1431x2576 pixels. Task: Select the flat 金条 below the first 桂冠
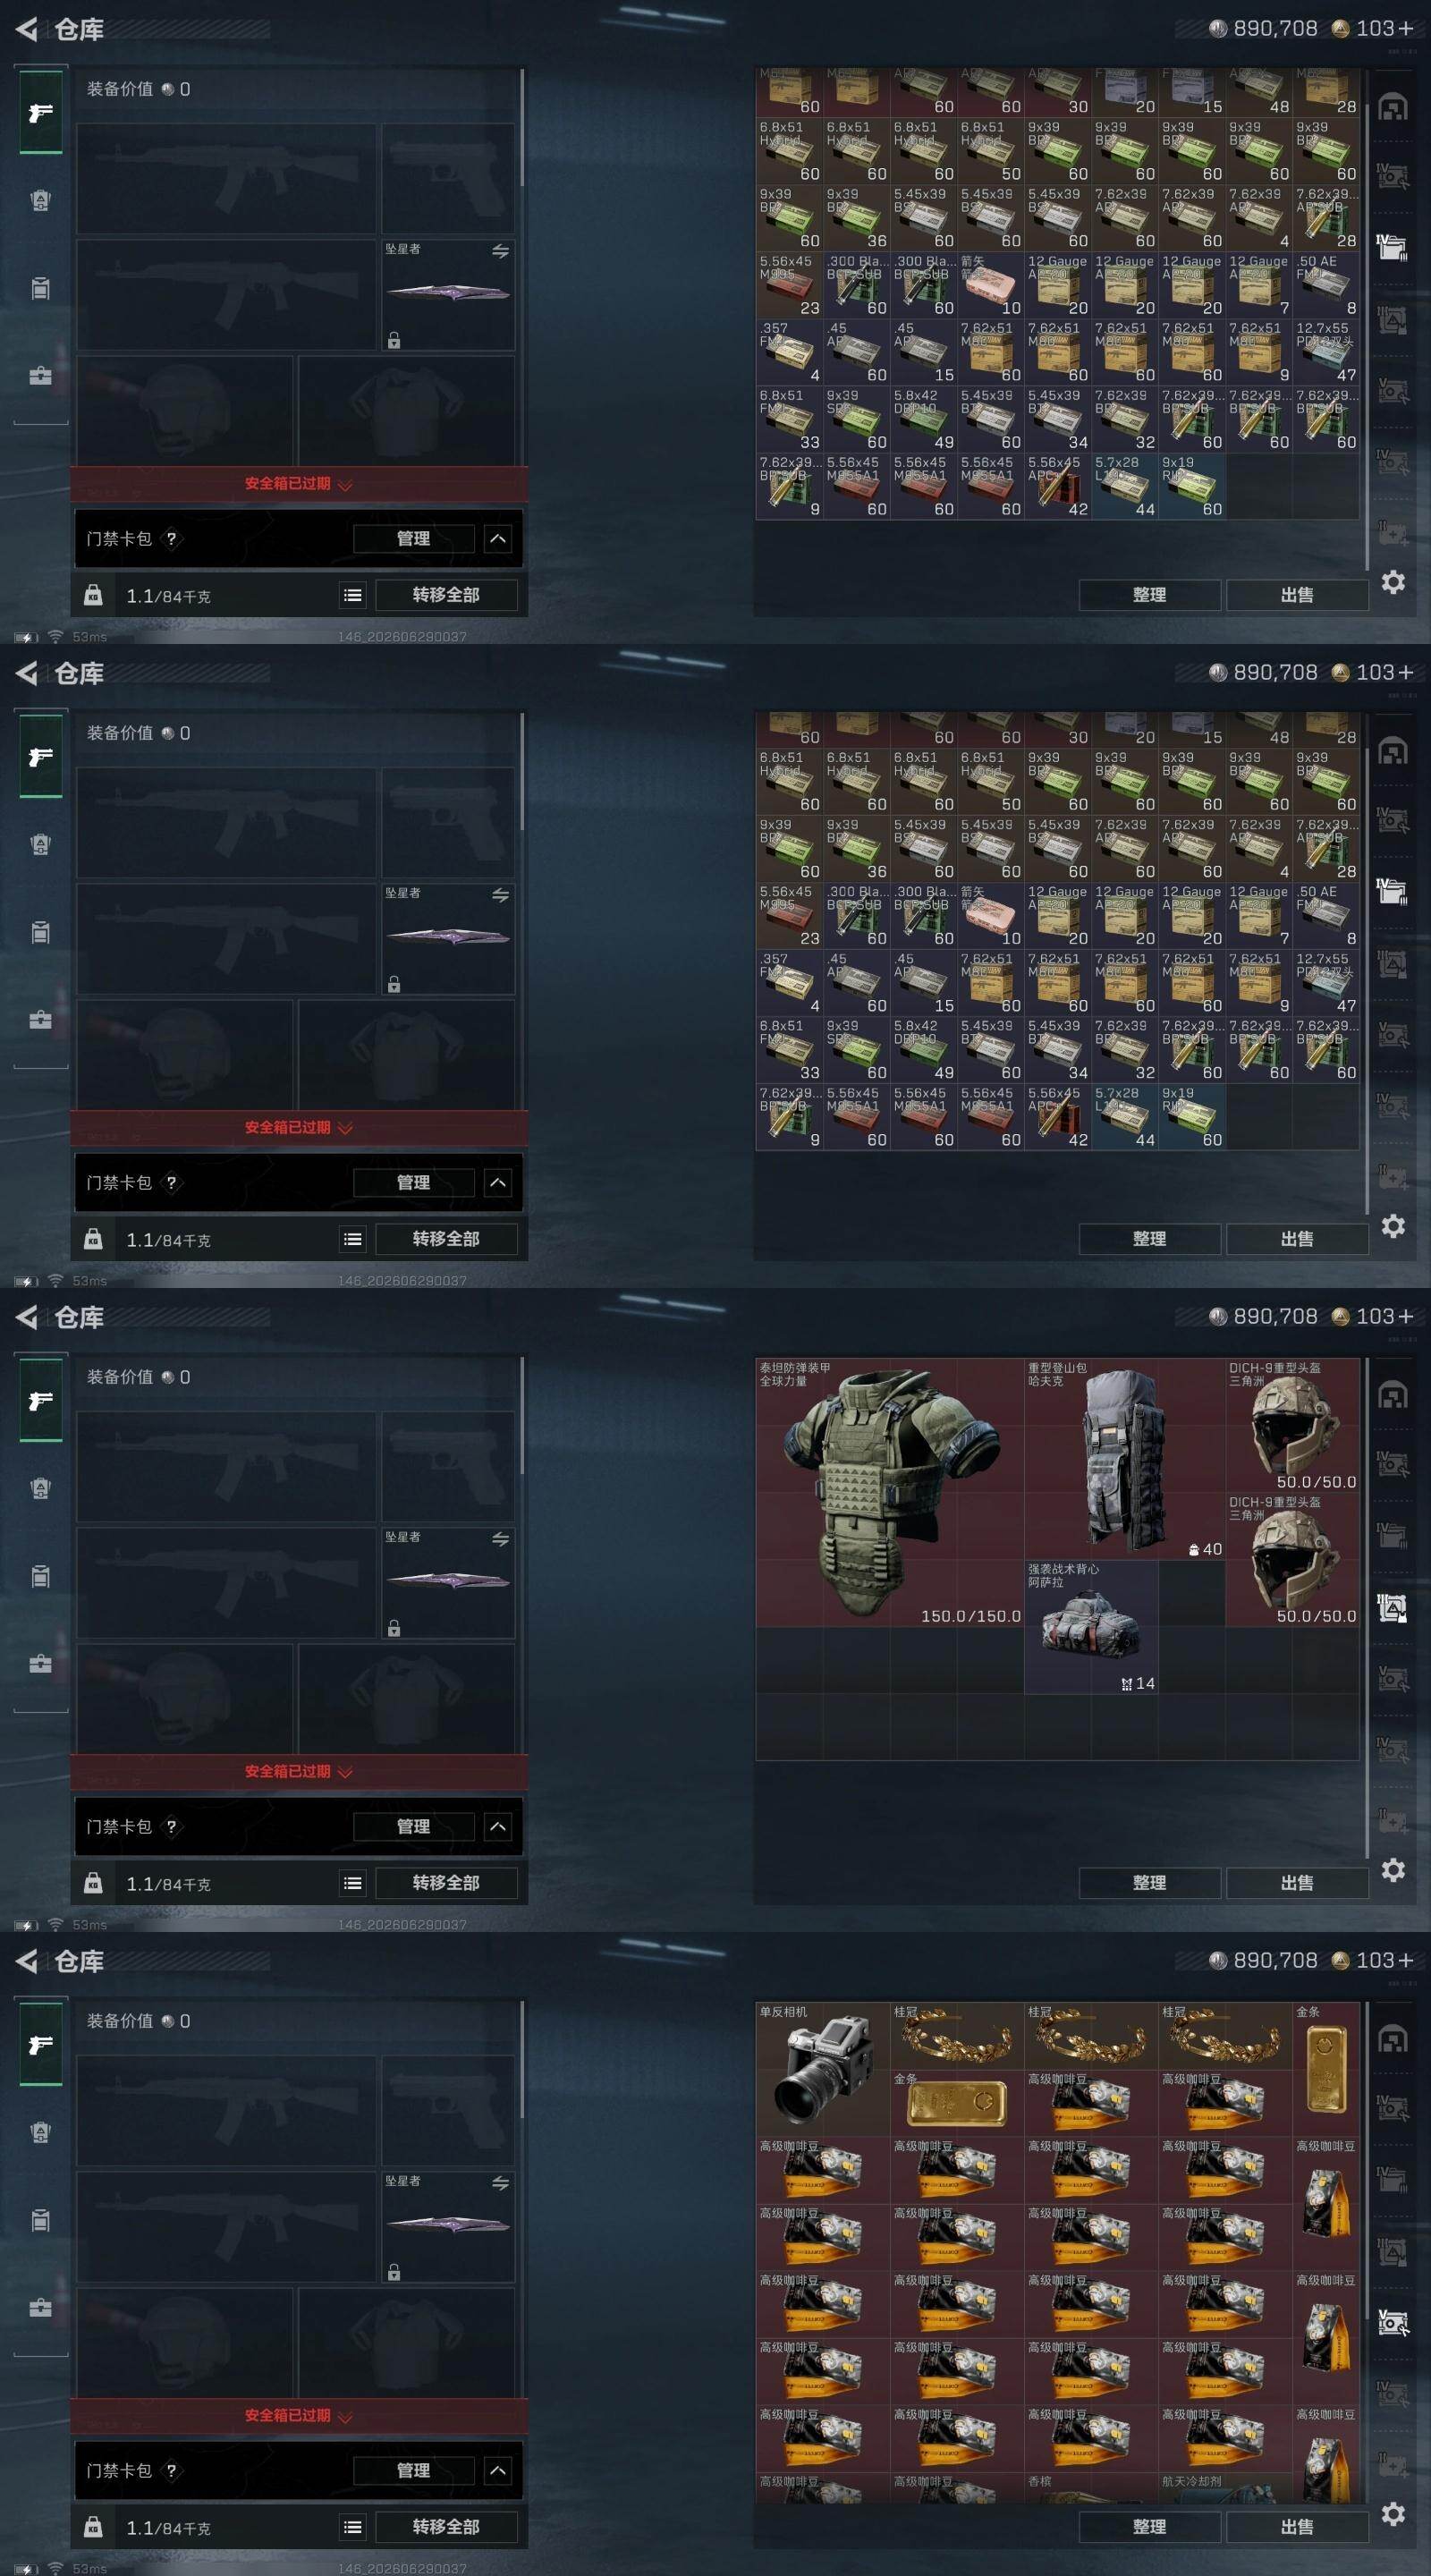957,2102
